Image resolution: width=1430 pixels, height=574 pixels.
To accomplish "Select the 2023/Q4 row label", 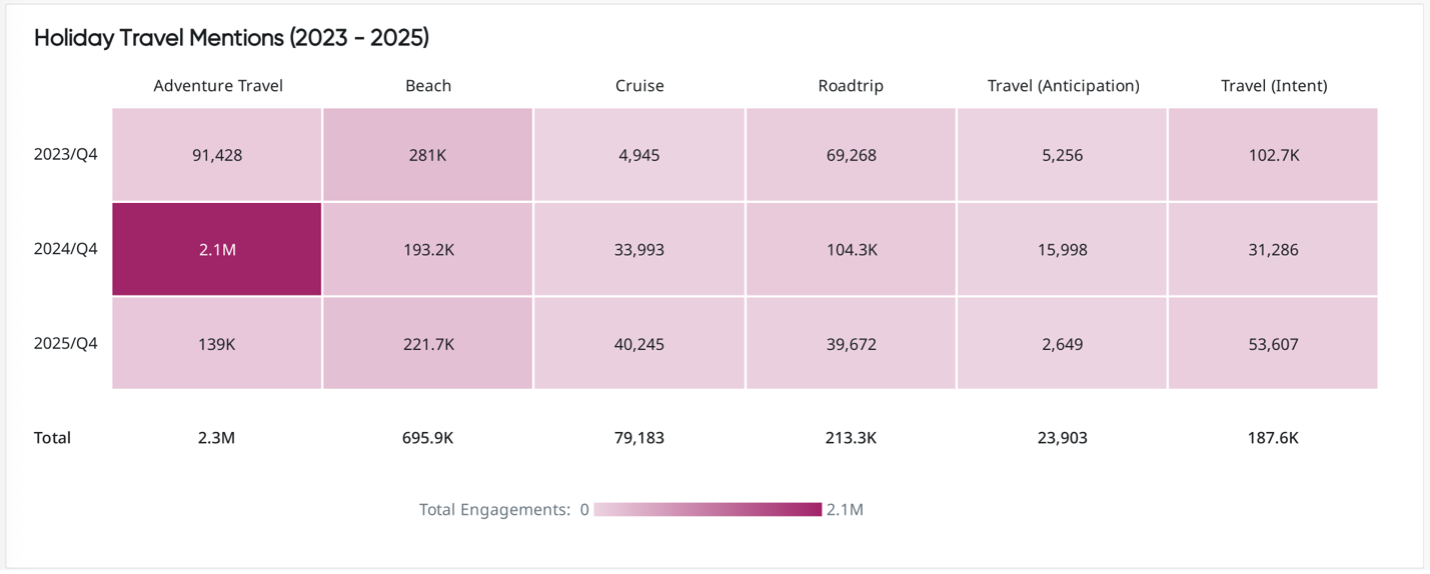I will point(66,155).
